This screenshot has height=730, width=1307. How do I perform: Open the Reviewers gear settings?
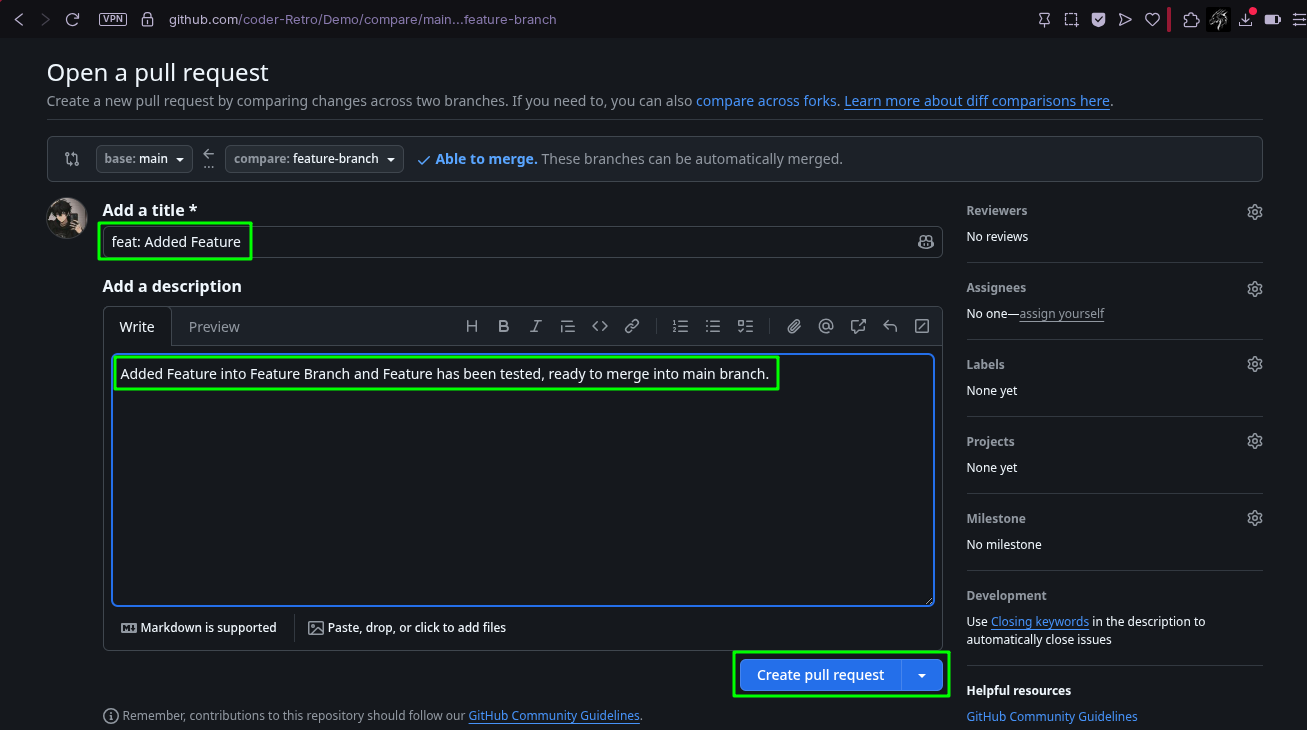[1255, 212]
